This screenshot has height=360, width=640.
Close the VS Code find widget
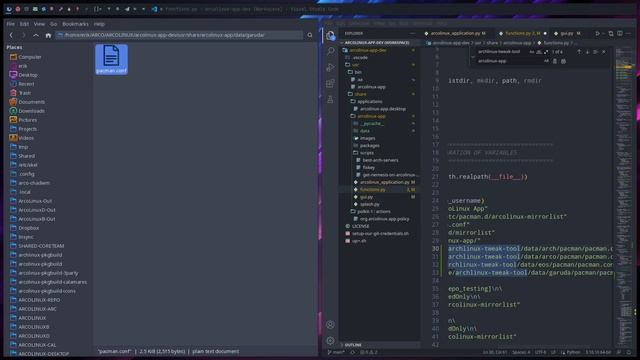604,52
